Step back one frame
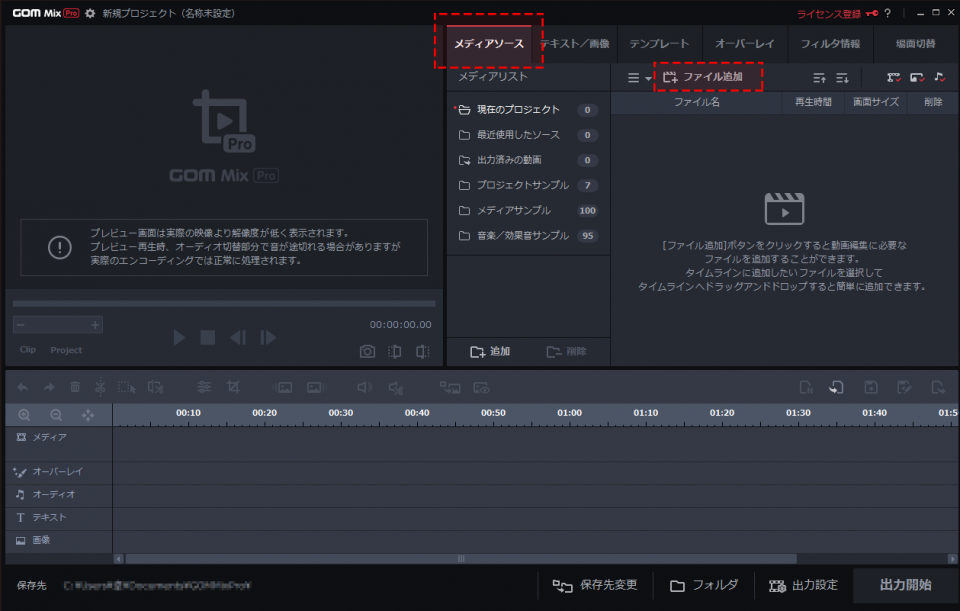Screen dimensions: 960x611 point(238,337)
